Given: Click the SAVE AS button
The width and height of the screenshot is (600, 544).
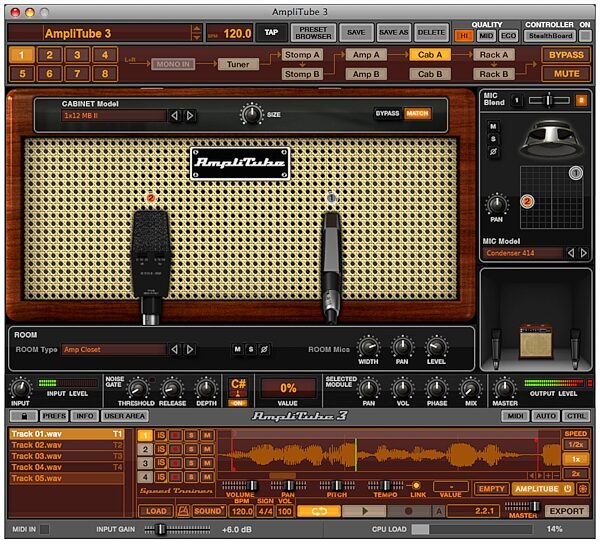Looking at the screenshot, I should coord(393,33).
